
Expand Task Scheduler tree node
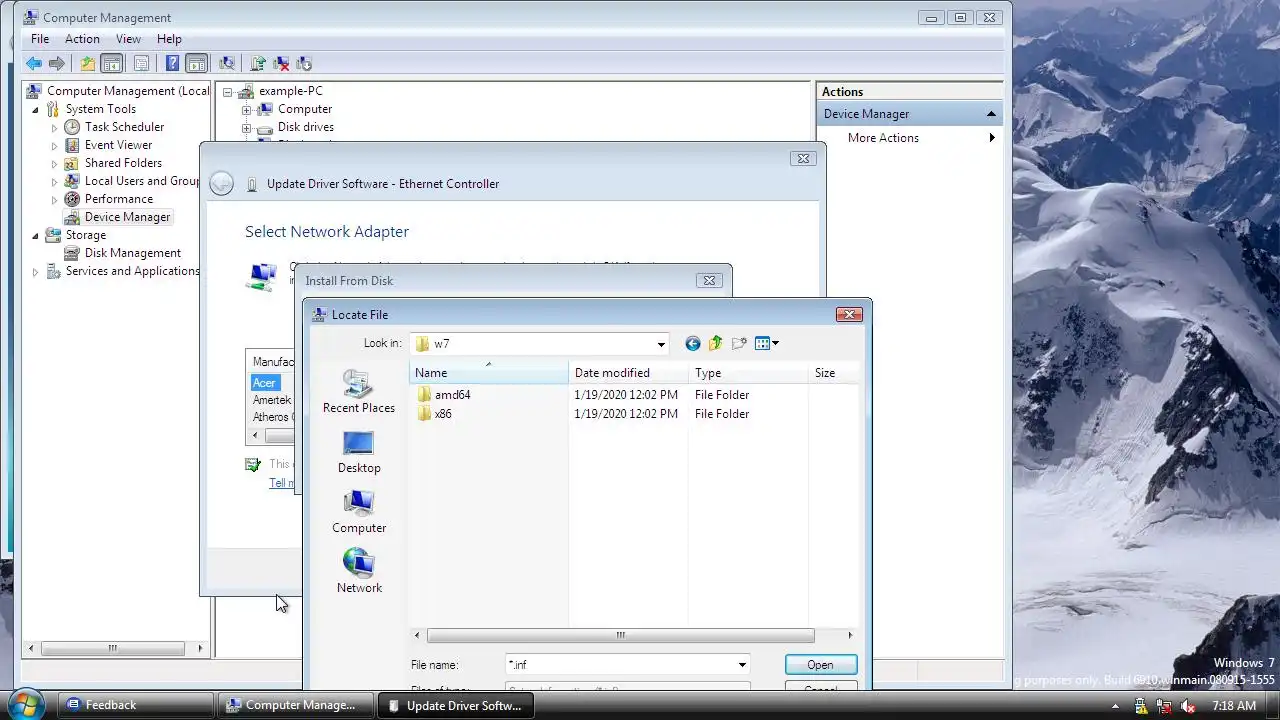(x=55, y=127)
